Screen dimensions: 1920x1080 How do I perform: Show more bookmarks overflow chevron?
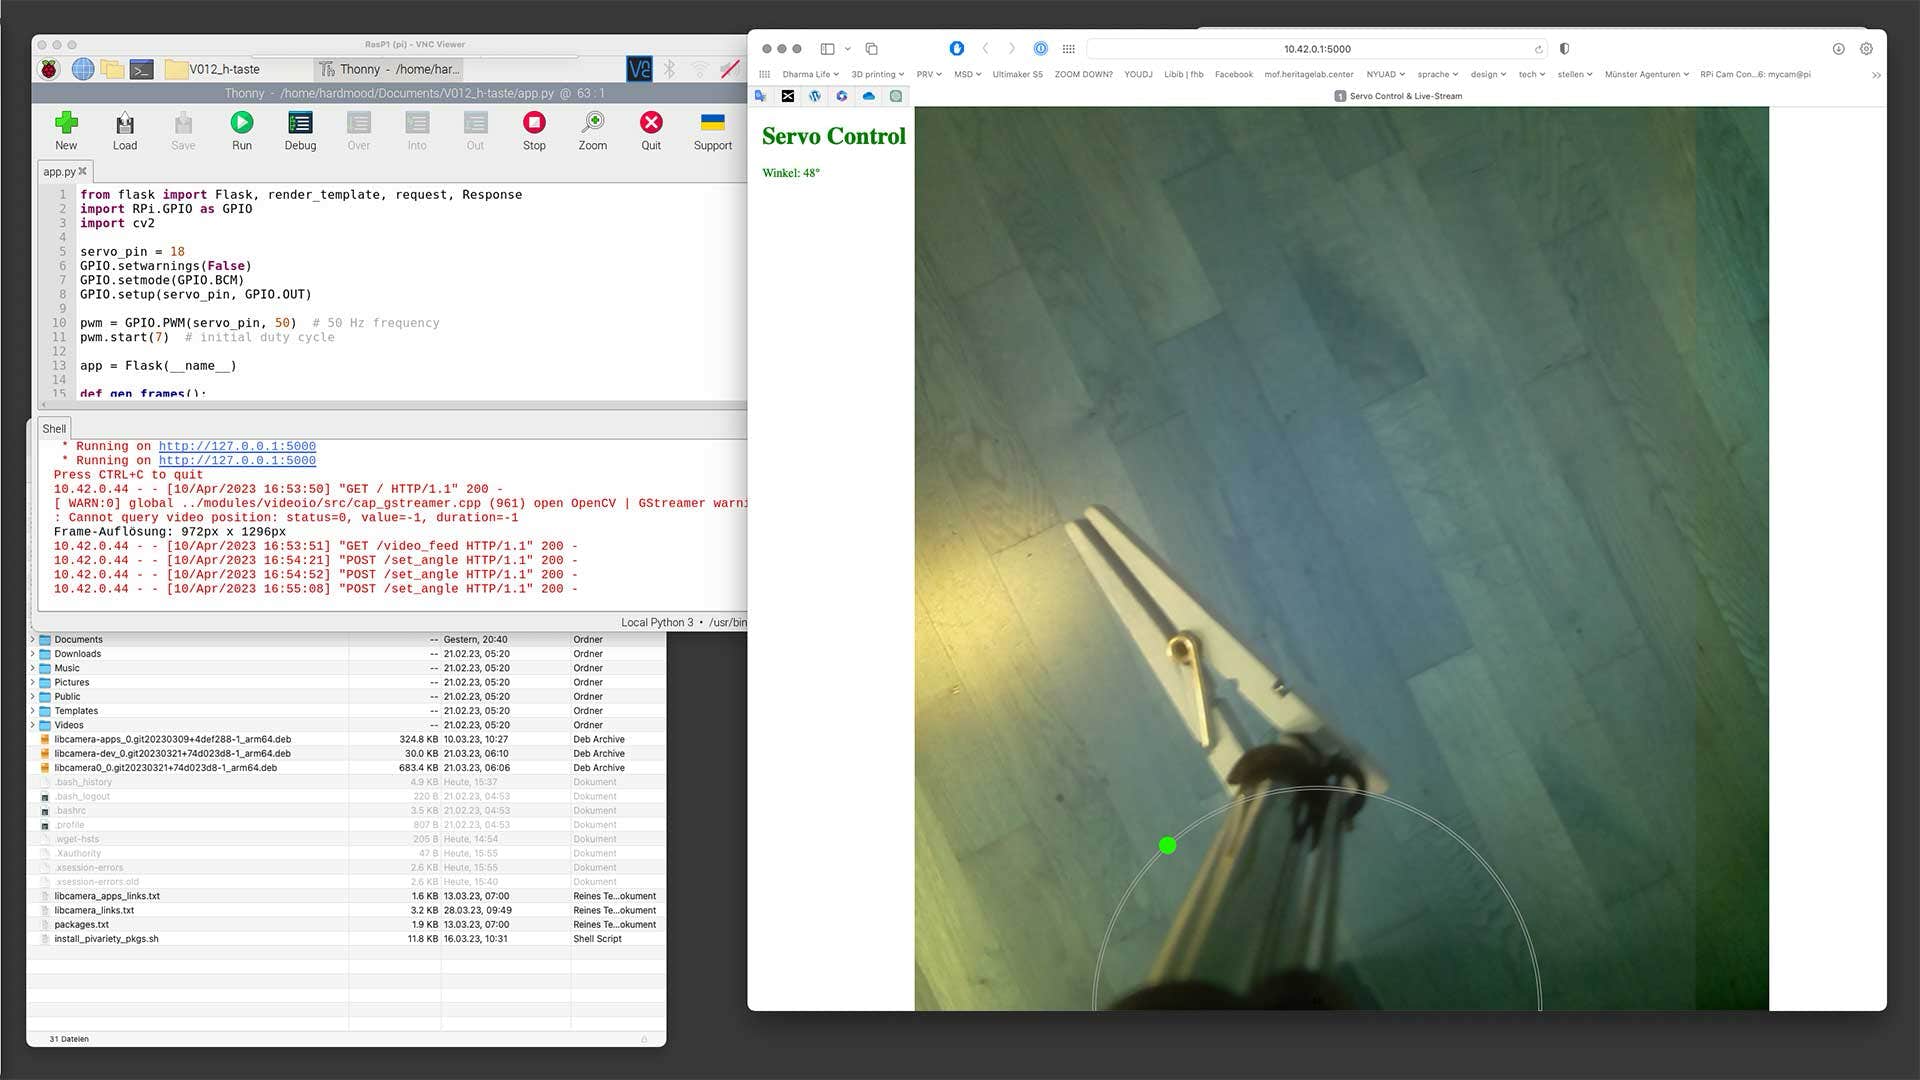click(1876, 75)
